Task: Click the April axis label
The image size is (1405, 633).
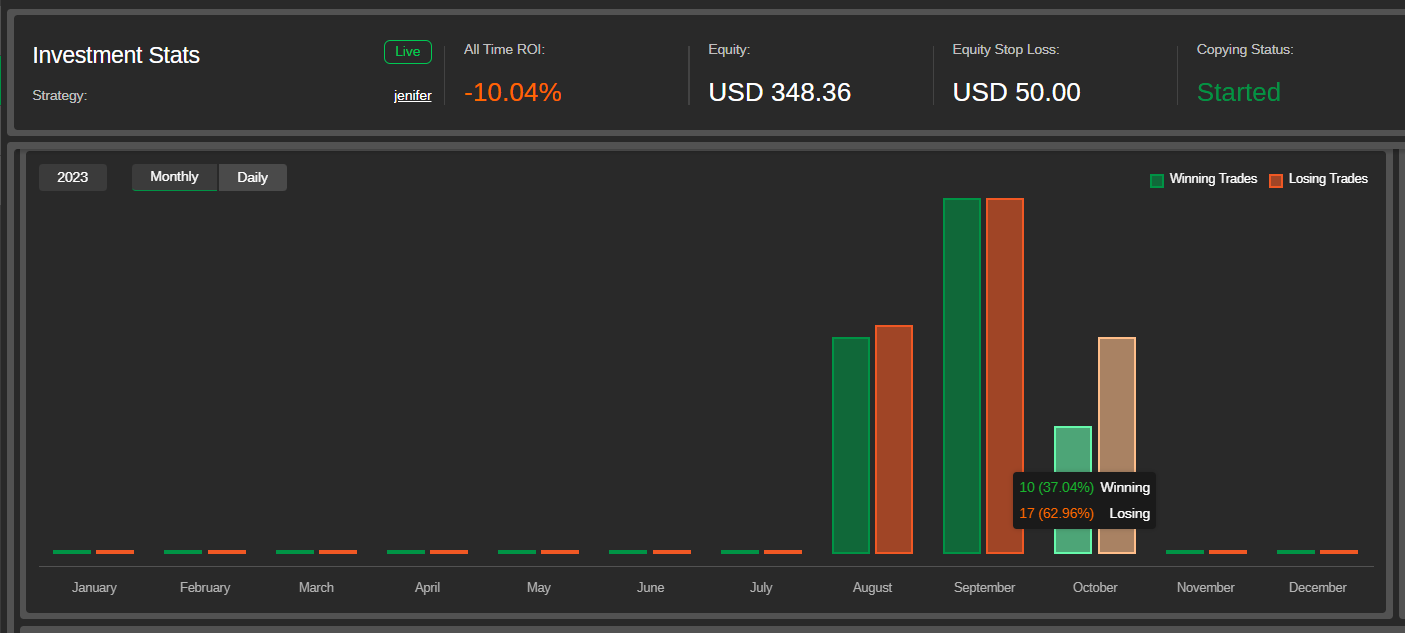Action: click(427, 587)
